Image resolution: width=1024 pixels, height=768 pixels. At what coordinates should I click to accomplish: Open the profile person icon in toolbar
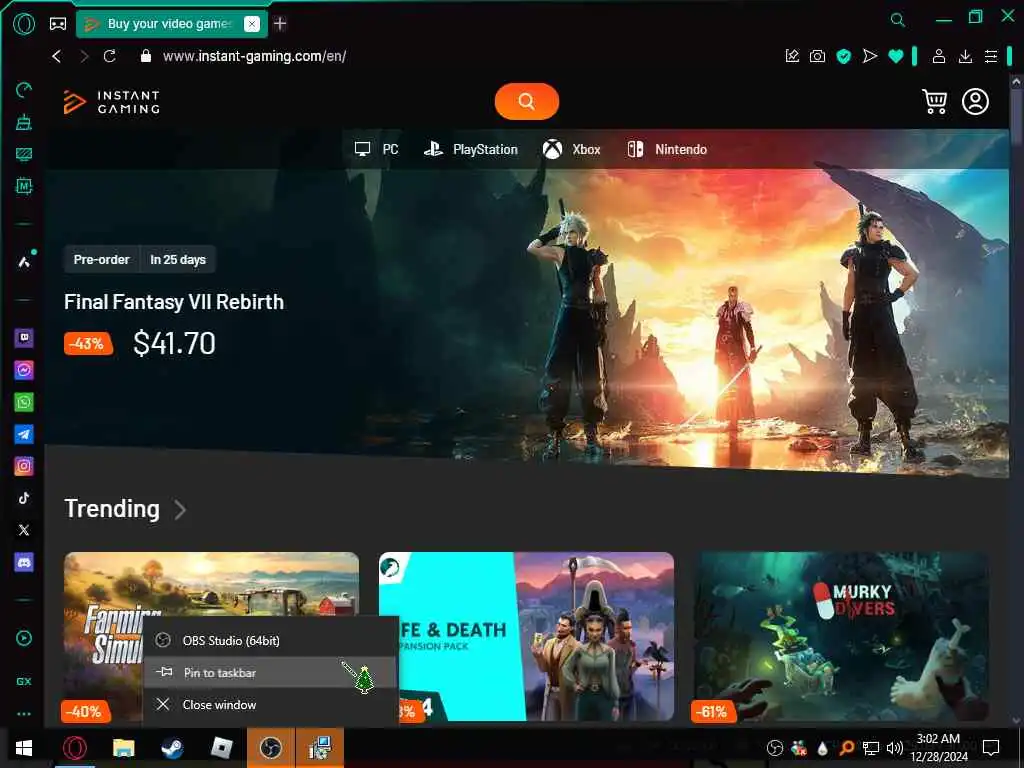938,56
